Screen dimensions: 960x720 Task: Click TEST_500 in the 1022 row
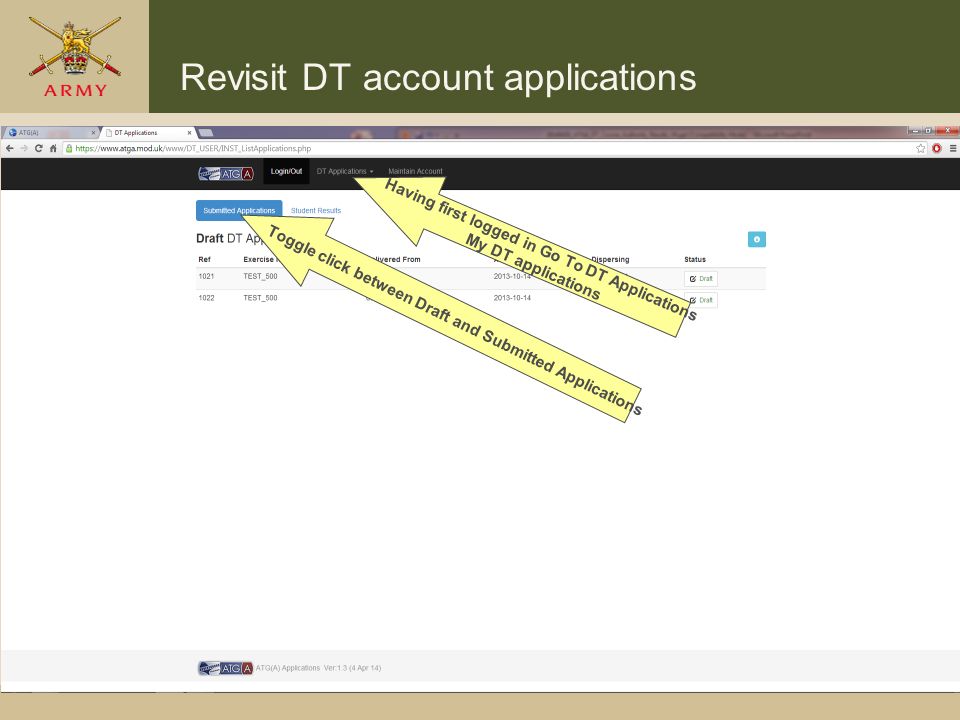pos(260,298)
